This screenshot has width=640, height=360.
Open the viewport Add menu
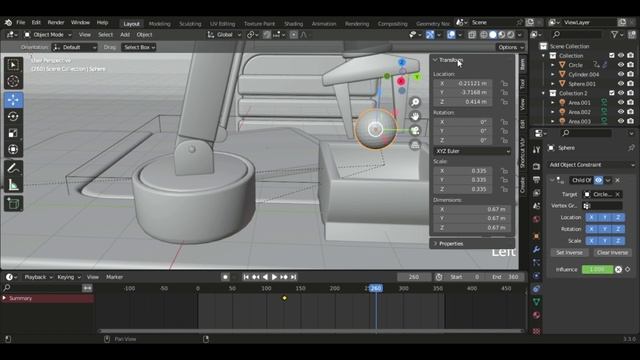coord(125,35)
